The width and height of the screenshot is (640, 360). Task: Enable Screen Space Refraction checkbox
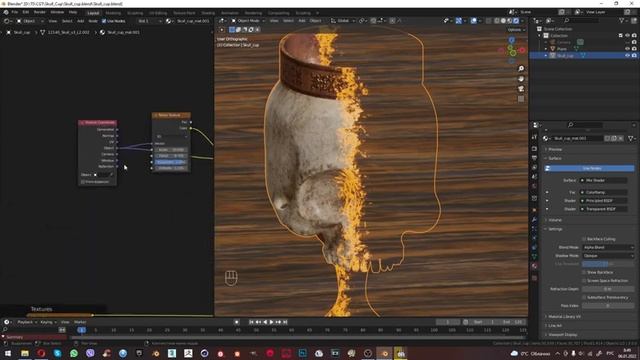tap(584, 281)
